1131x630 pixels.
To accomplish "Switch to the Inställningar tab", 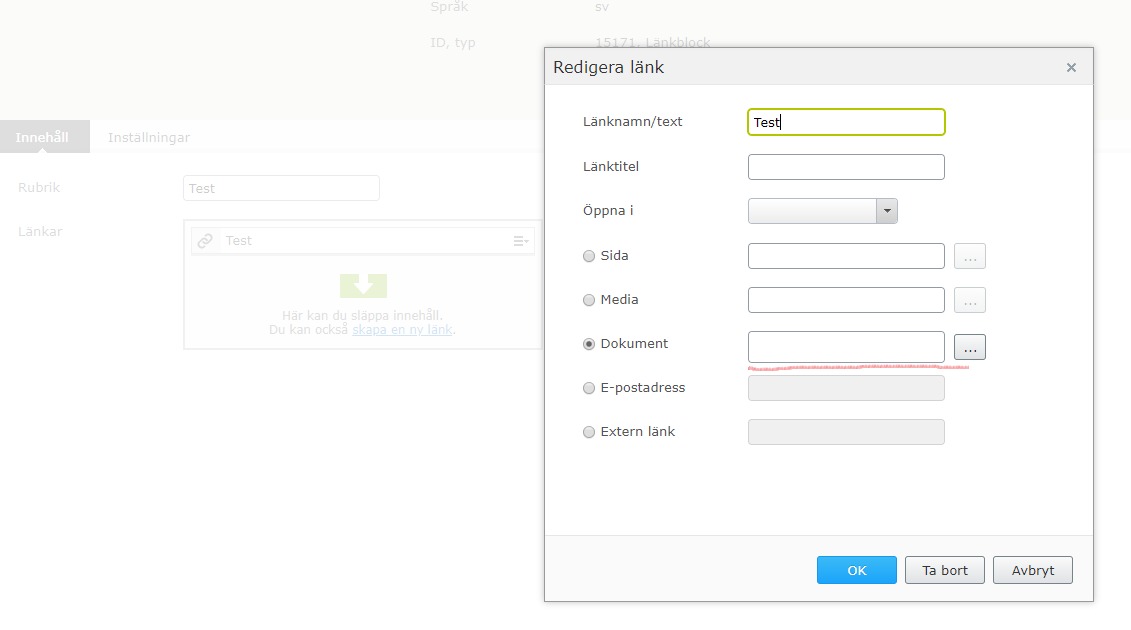I will 149,137.
